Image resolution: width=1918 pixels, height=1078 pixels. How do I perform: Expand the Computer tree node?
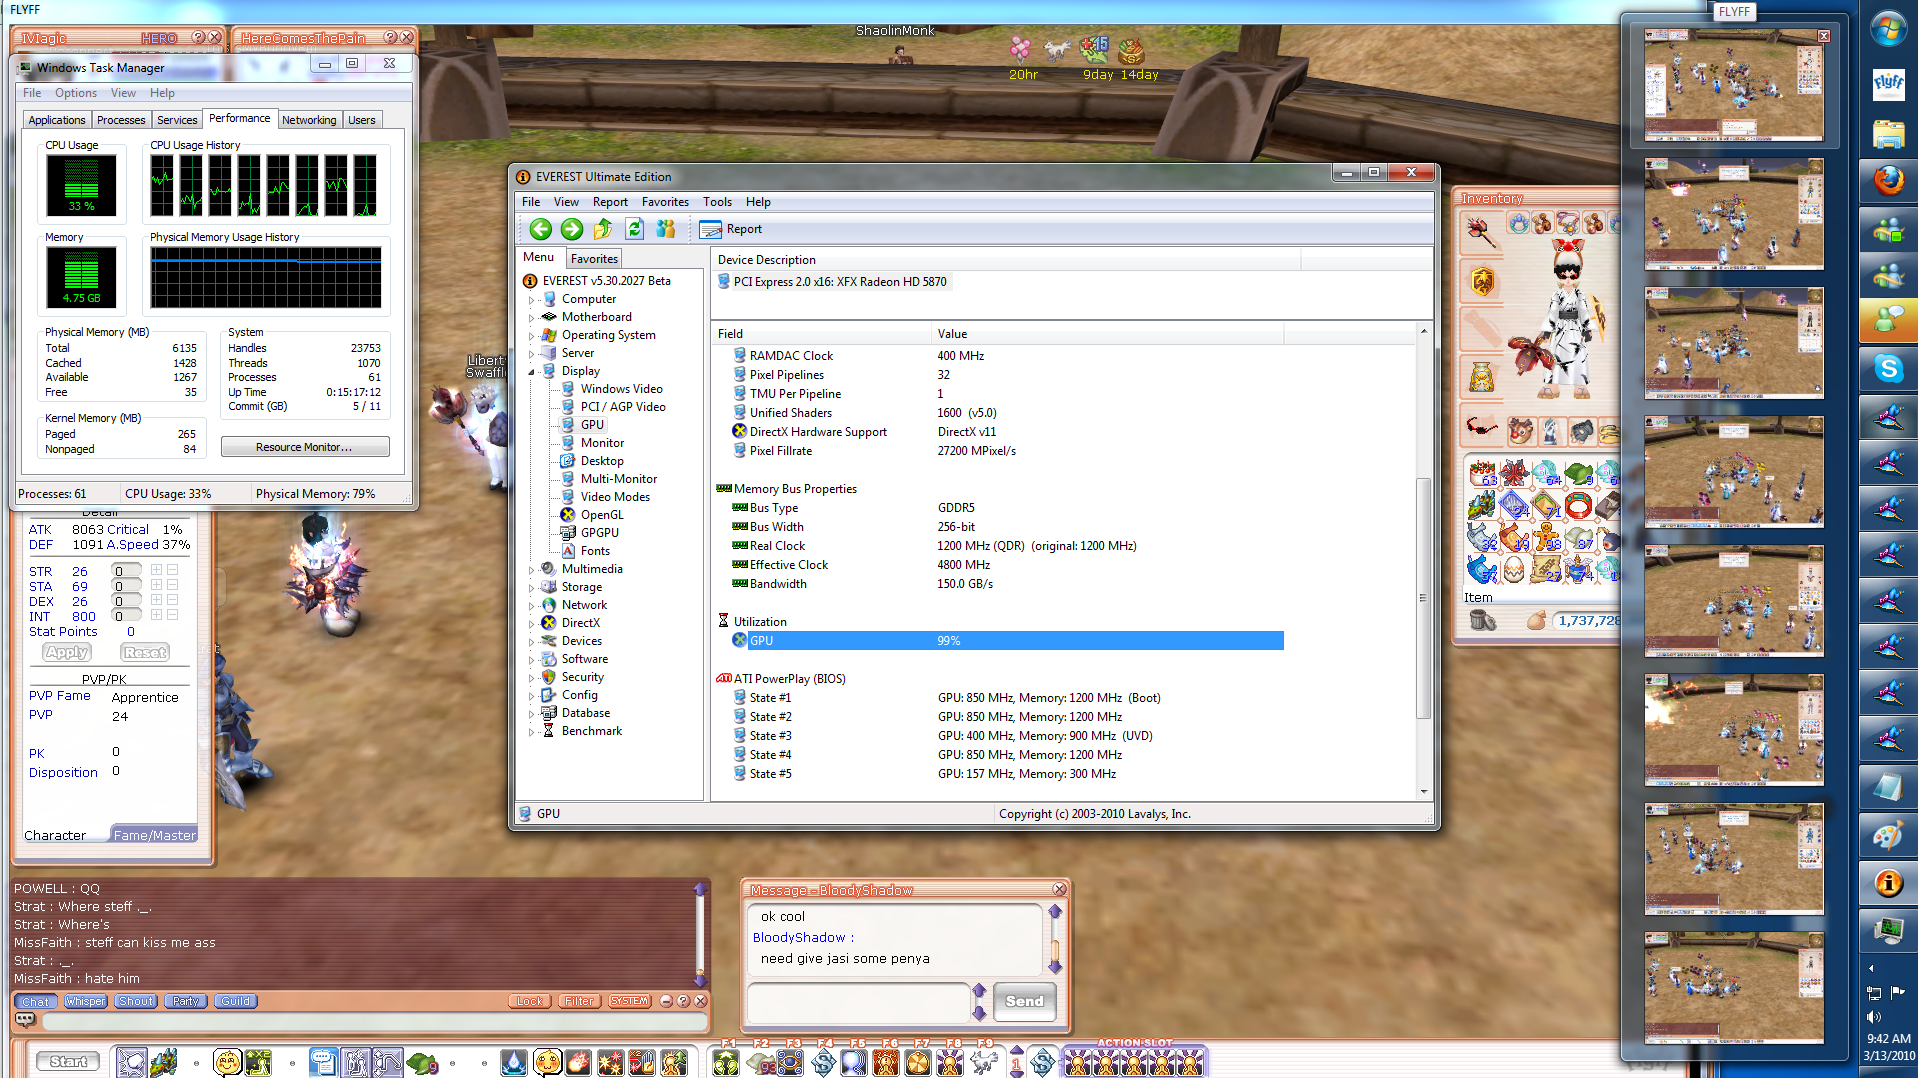531,299
